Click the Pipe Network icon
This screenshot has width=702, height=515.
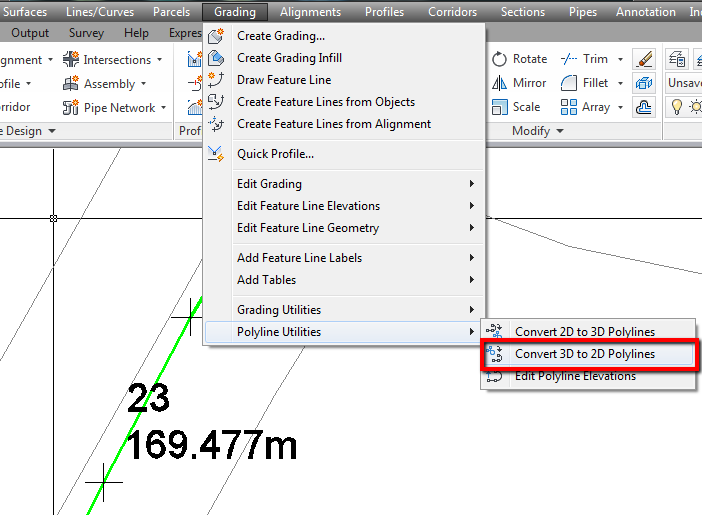71,107
